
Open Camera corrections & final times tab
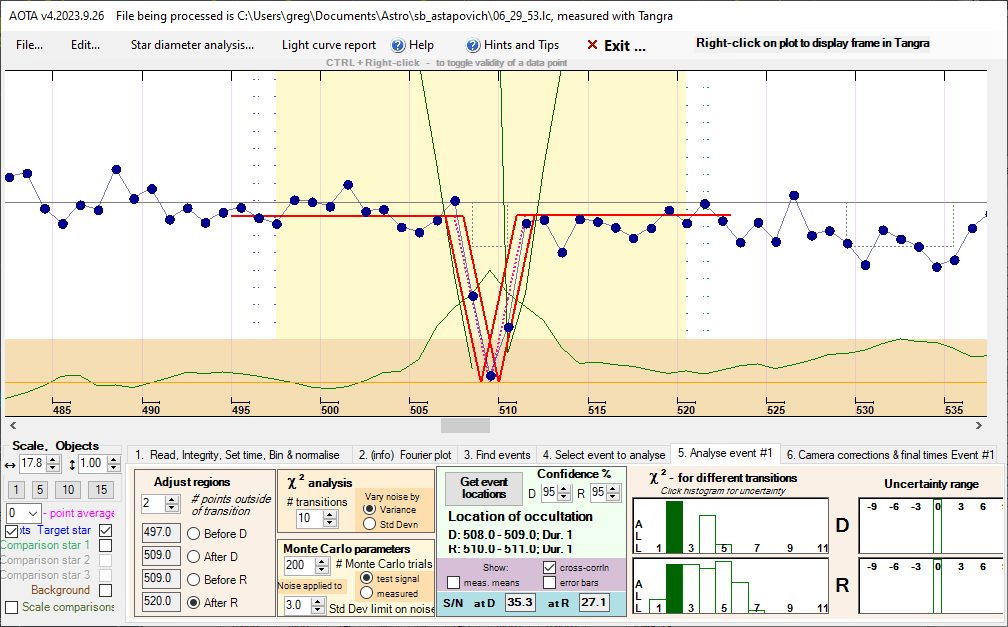(x=890, y=454)
